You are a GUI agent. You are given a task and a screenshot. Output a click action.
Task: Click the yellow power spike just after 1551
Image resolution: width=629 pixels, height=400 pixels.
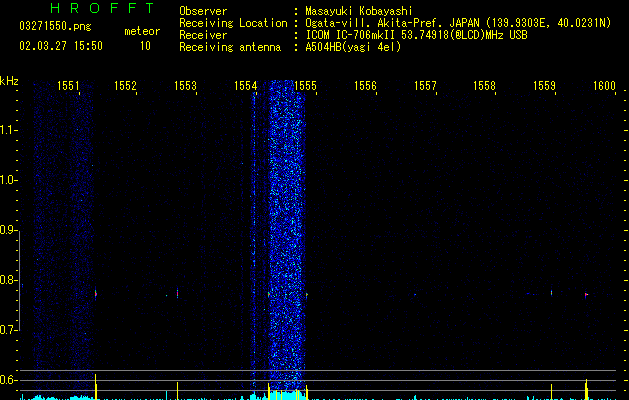(95, 386)
